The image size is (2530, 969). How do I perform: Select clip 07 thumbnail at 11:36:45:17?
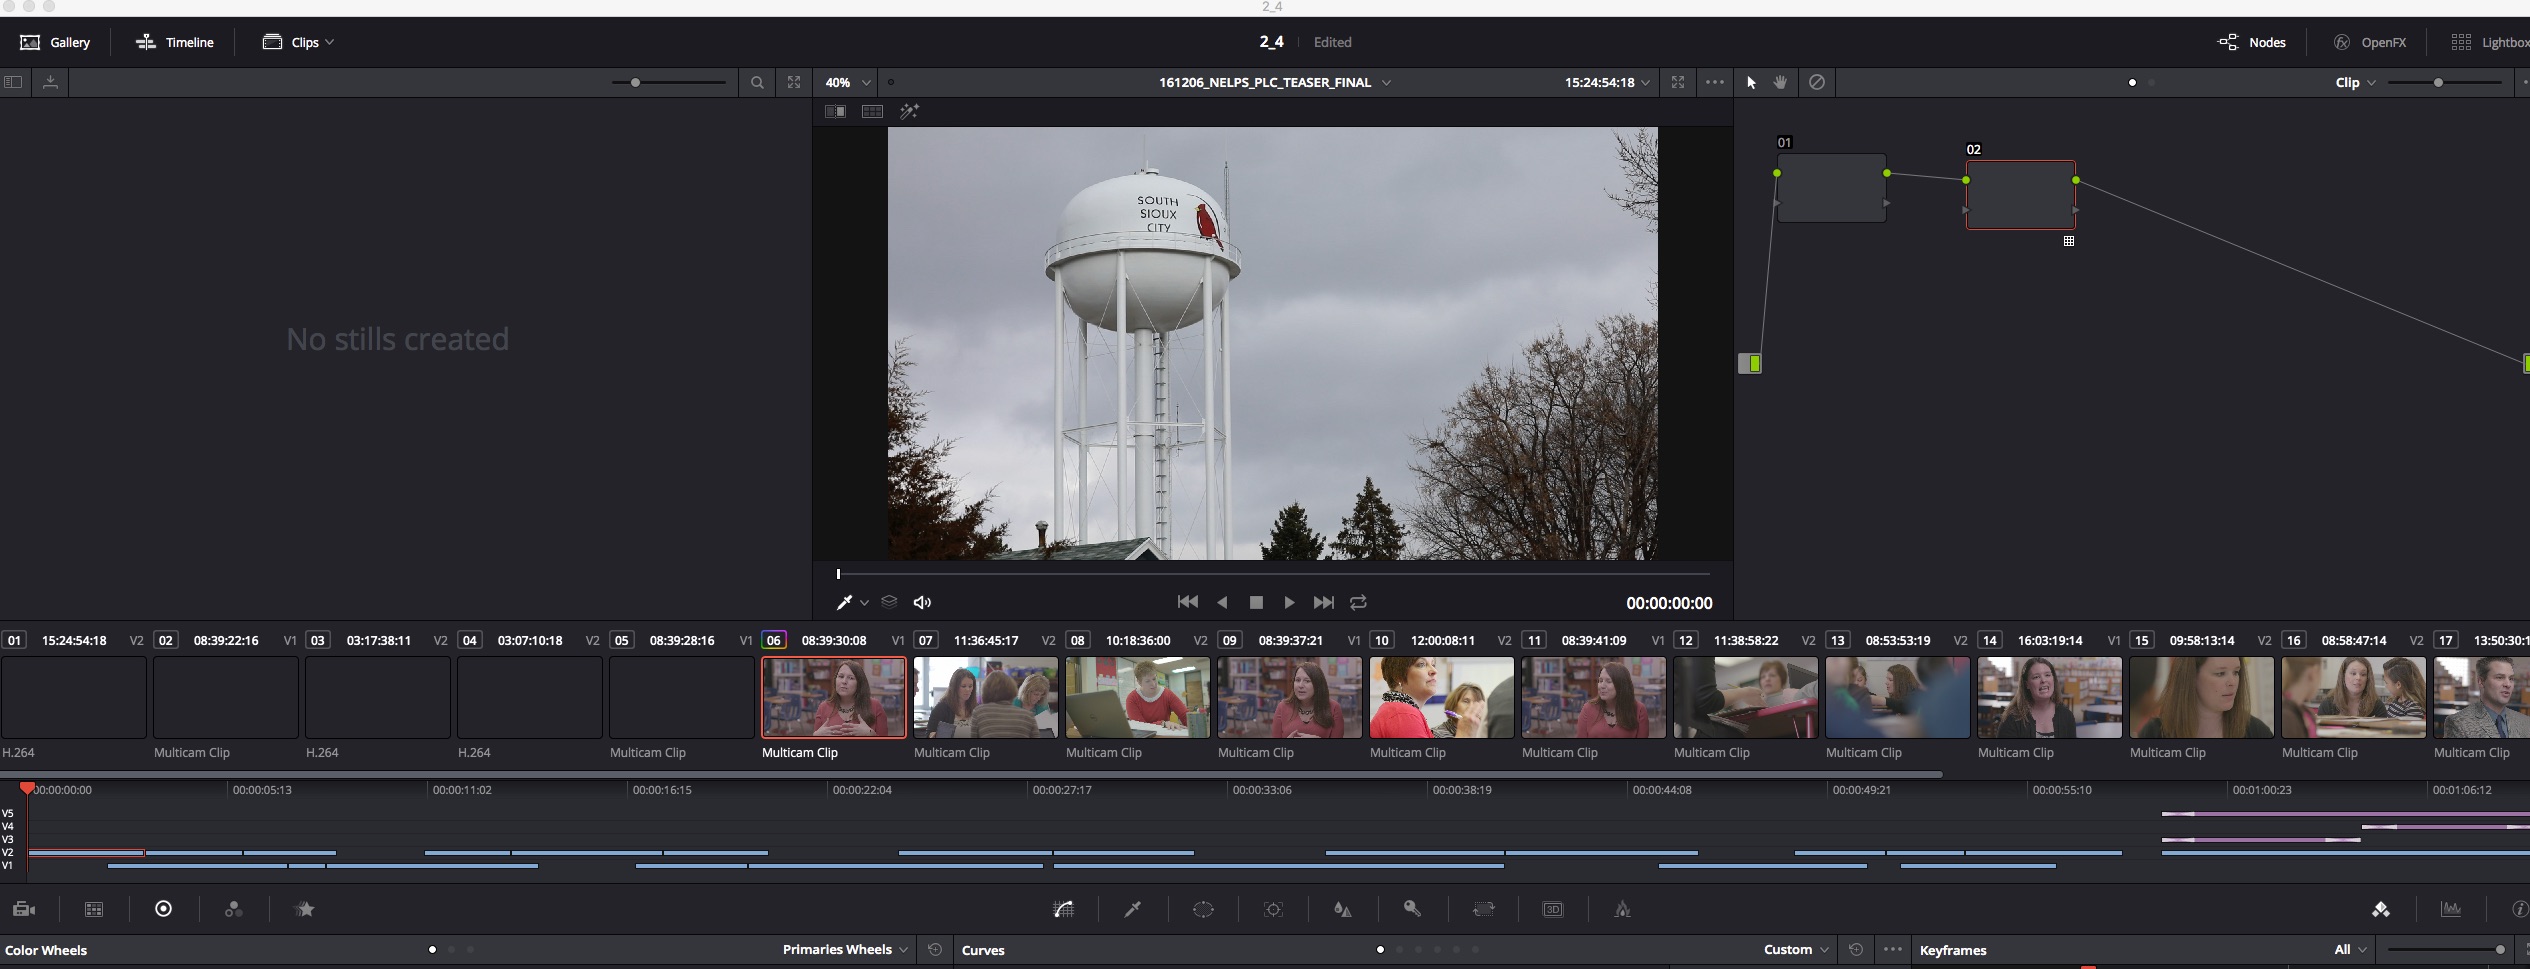(x=986, y=698)
